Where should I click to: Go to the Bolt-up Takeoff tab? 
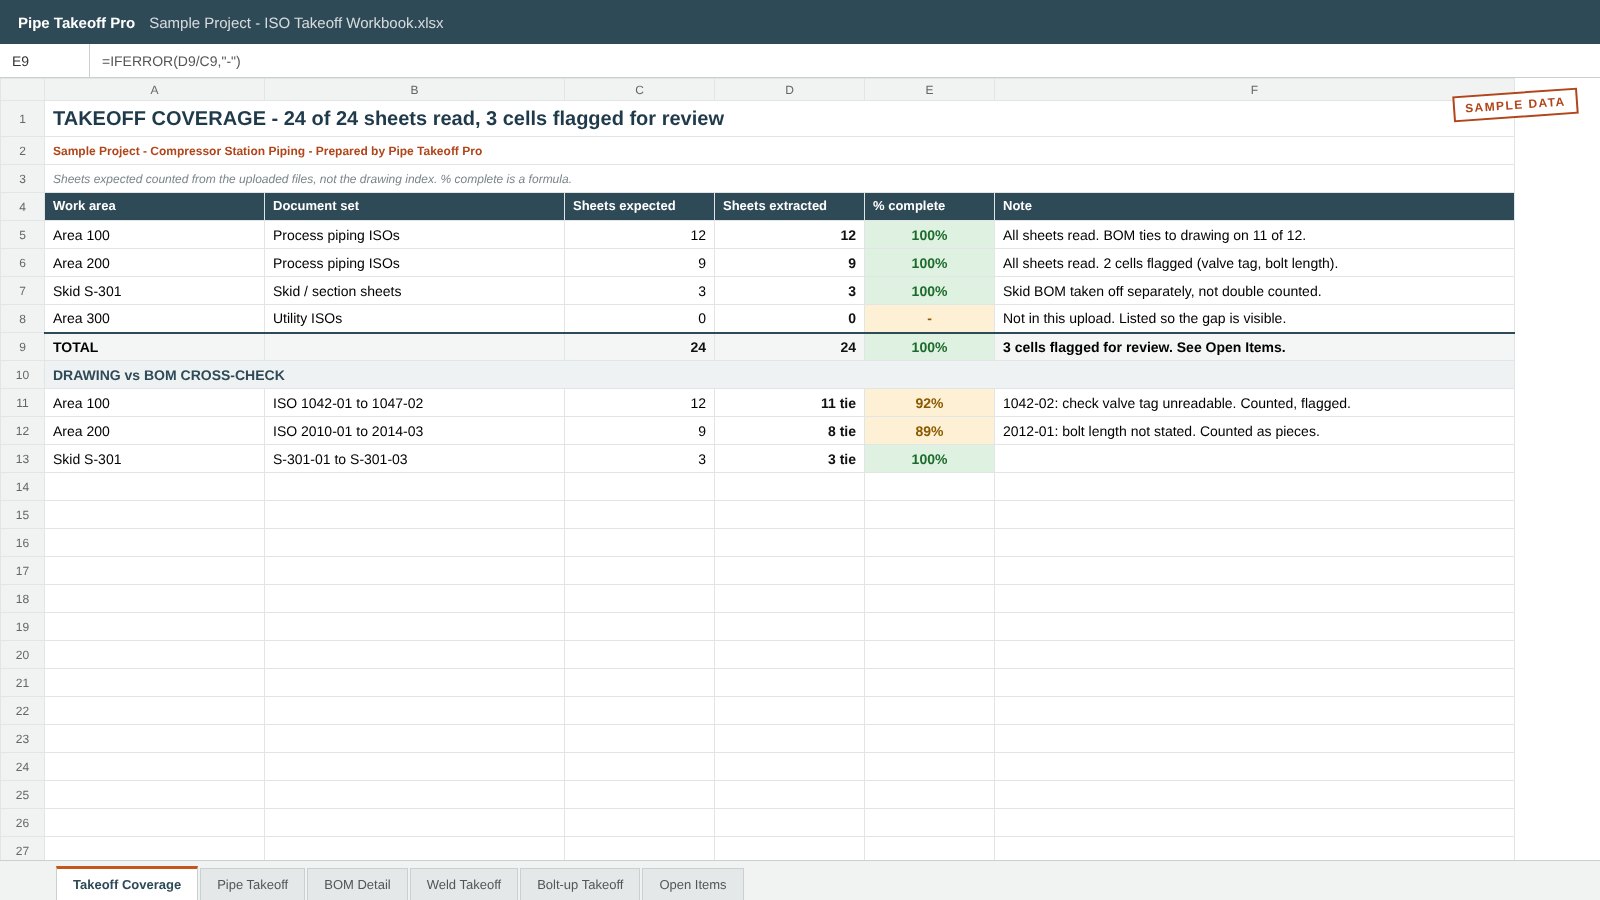(580, 884)
